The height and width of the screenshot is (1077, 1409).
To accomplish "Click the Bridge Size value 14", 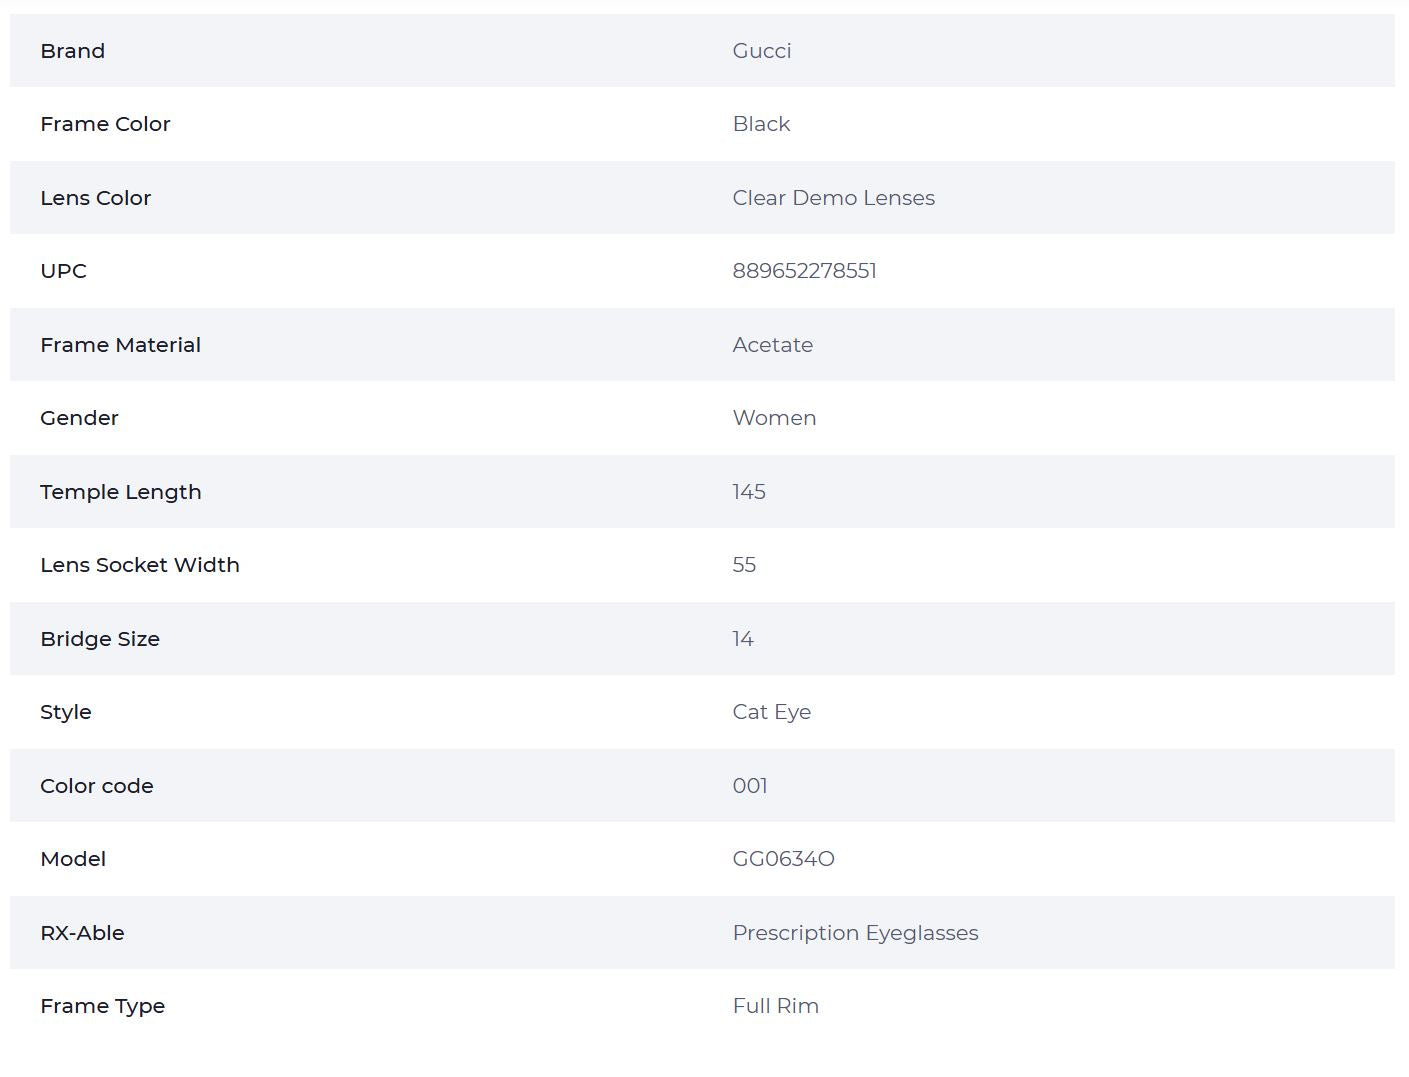I will 743,639.
